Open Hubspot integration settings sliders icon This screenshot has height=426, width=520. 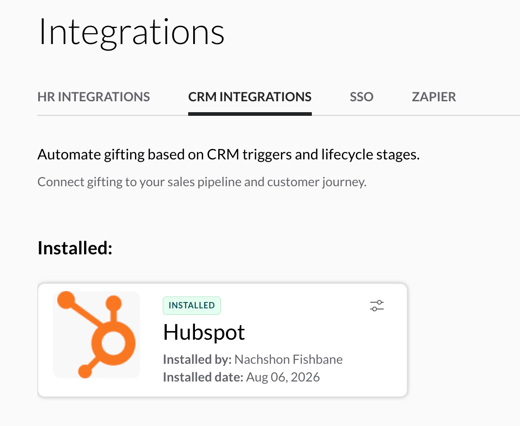click(x=377, y=306)
